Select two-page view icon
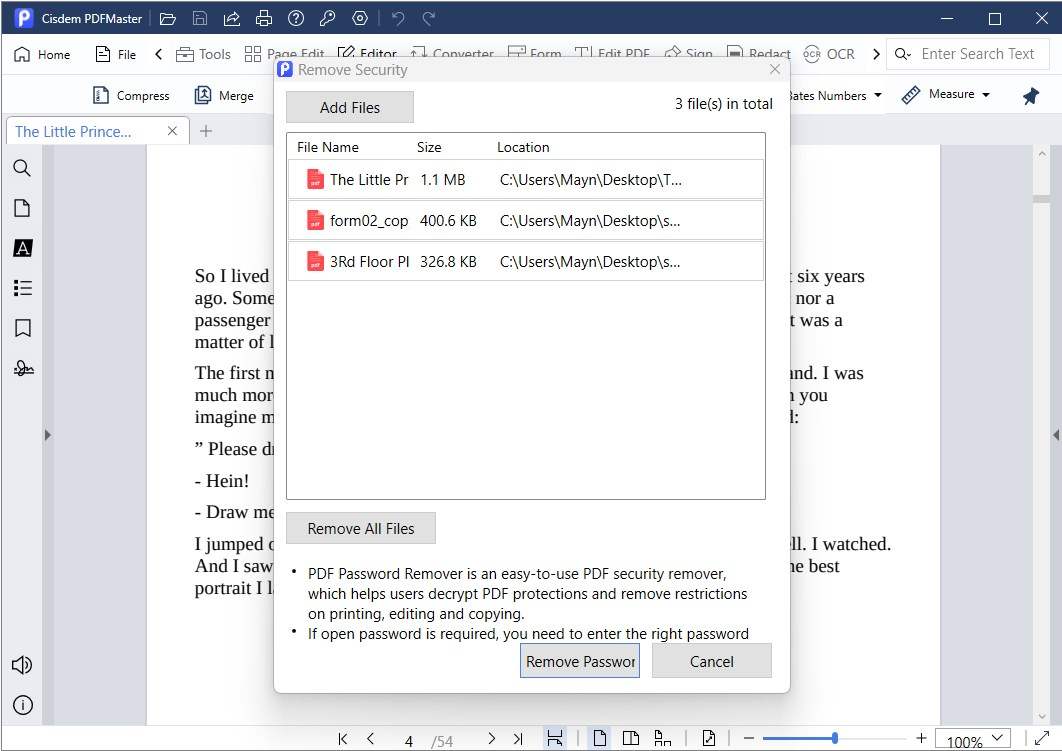Image resolution: width=1062 pixels, height=751 pixels. pos(631,738)
